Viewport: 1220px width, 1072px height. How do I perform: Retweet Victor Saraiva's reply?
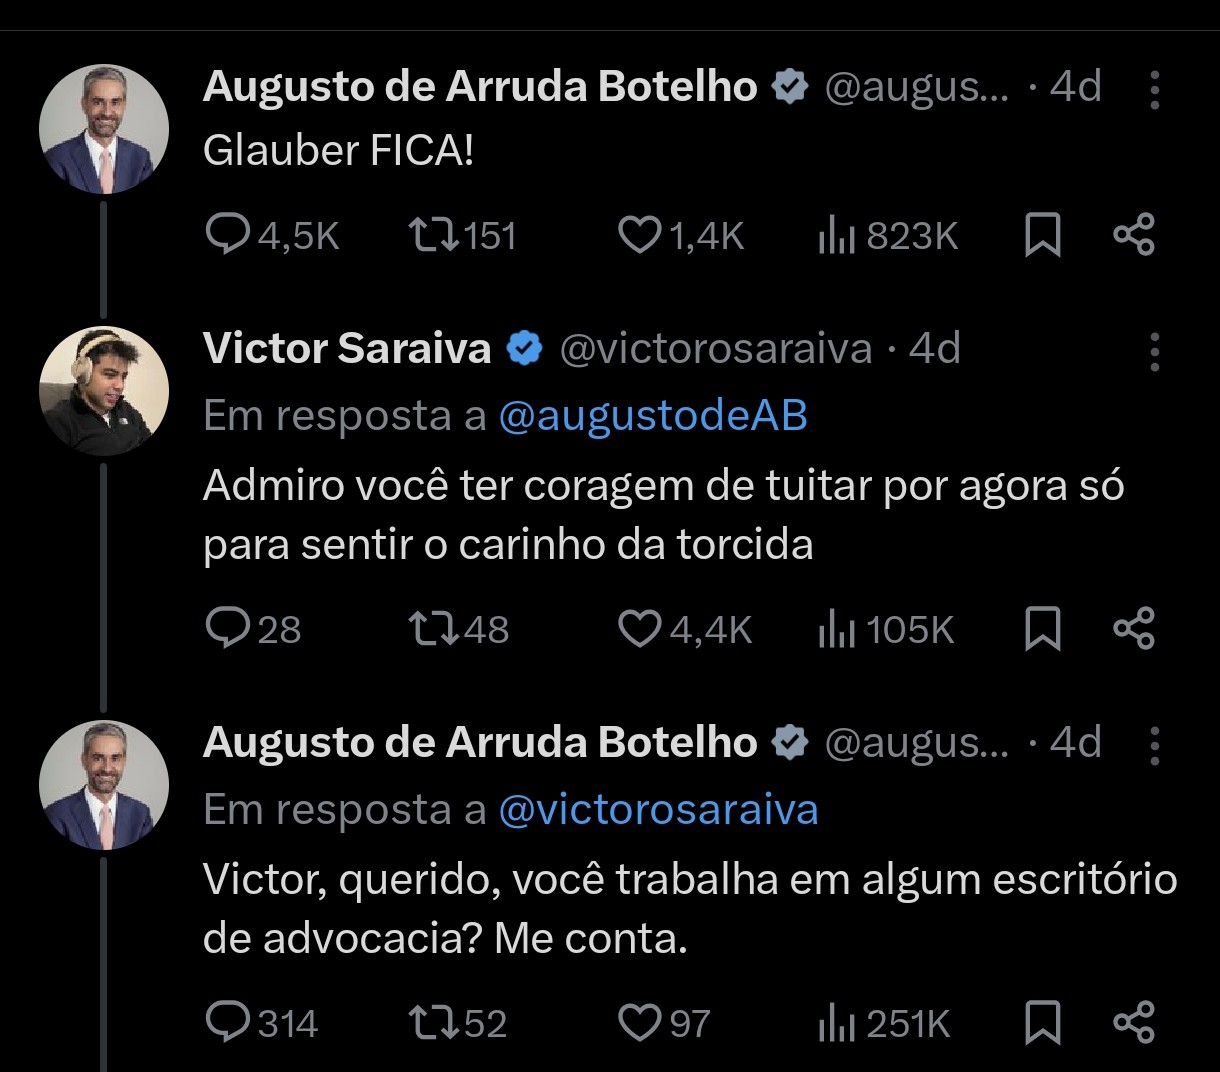[x=434, y=629]
